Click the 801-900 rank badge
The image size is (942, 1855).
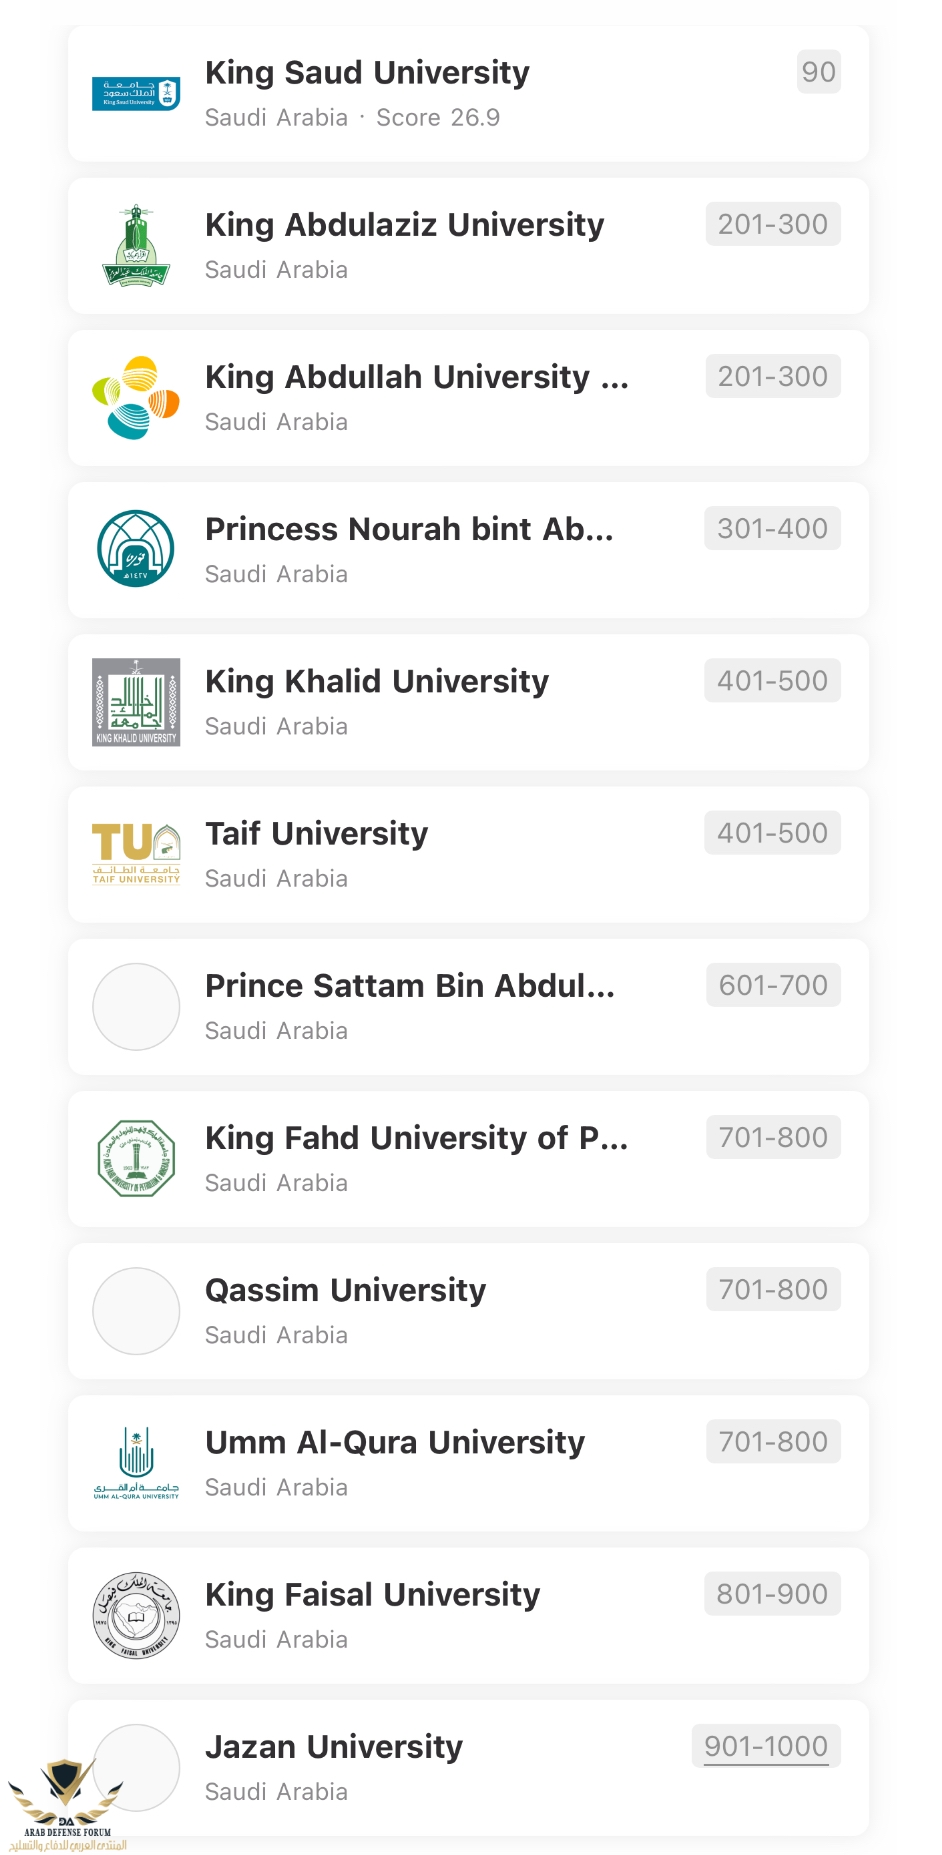[772, 1594]
